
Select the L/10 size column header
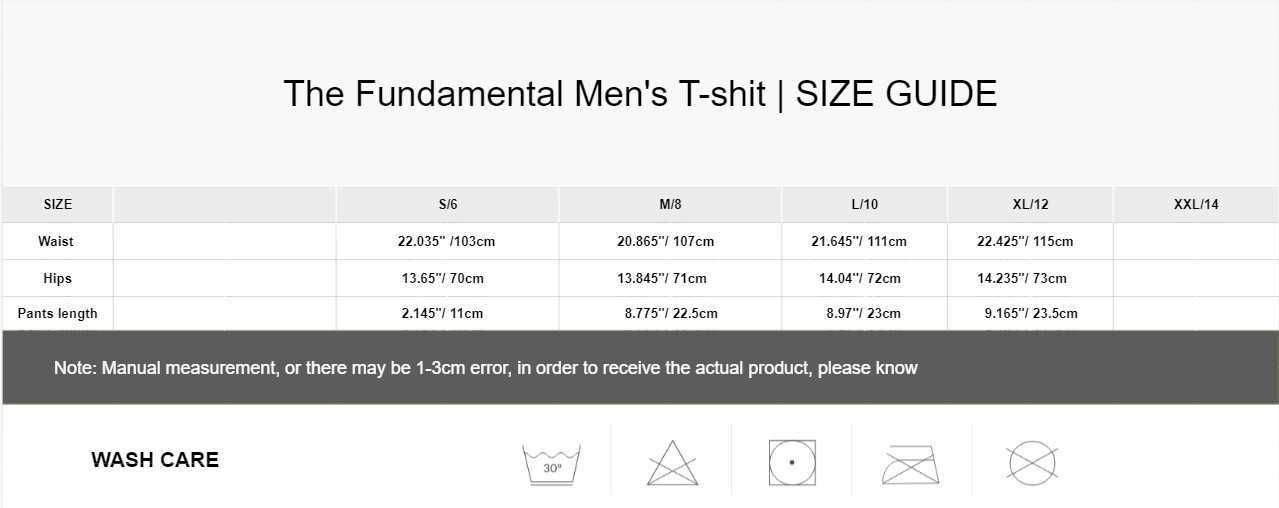click(x=865, y=204)
